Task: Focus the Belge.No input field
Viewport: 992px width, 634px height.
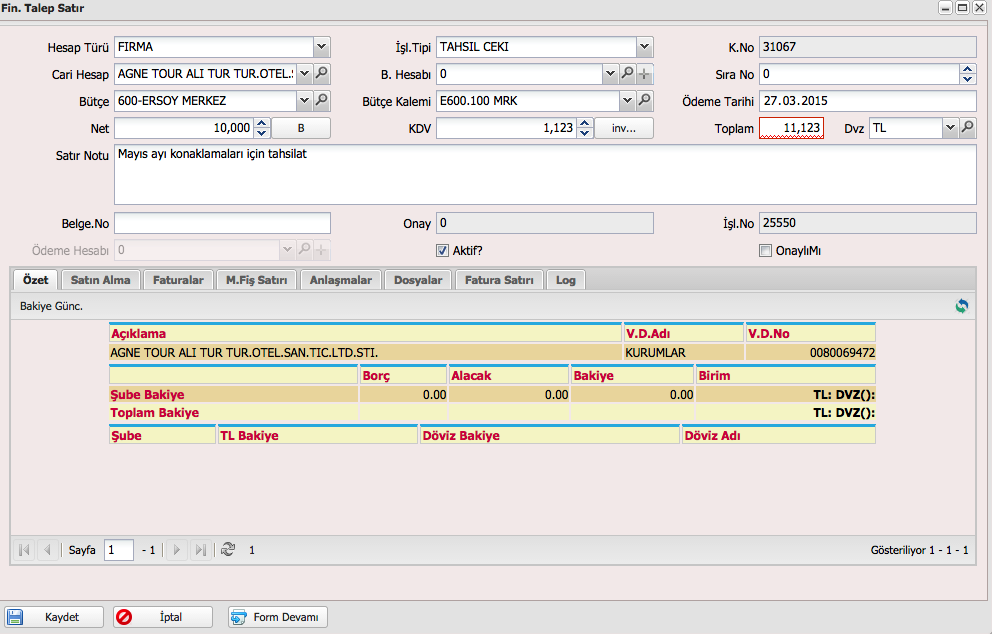Action: (x=222, y=223)
